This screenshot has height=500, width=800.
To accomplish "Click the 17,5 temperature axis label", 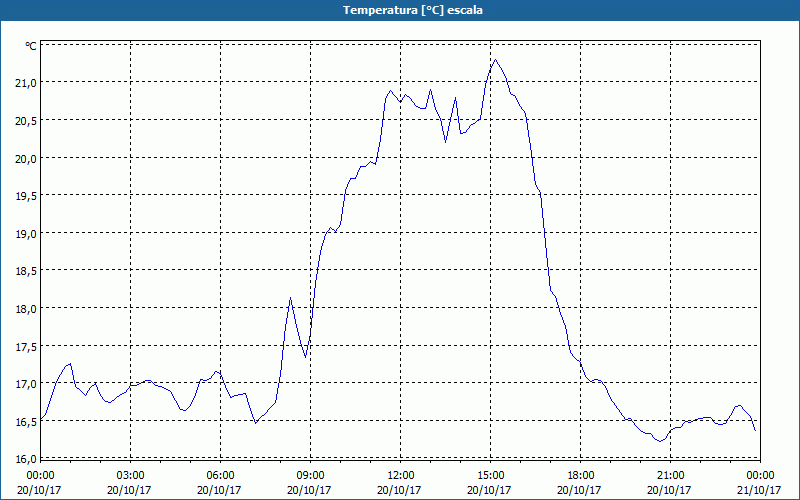I will (x=26, y=346).
